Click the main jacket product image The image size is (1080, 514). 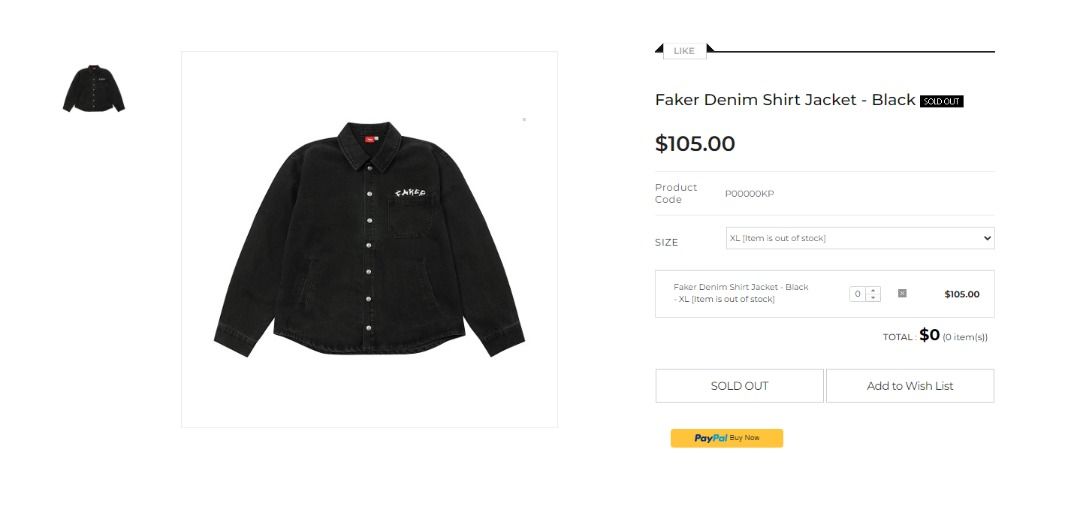point(369,240)
